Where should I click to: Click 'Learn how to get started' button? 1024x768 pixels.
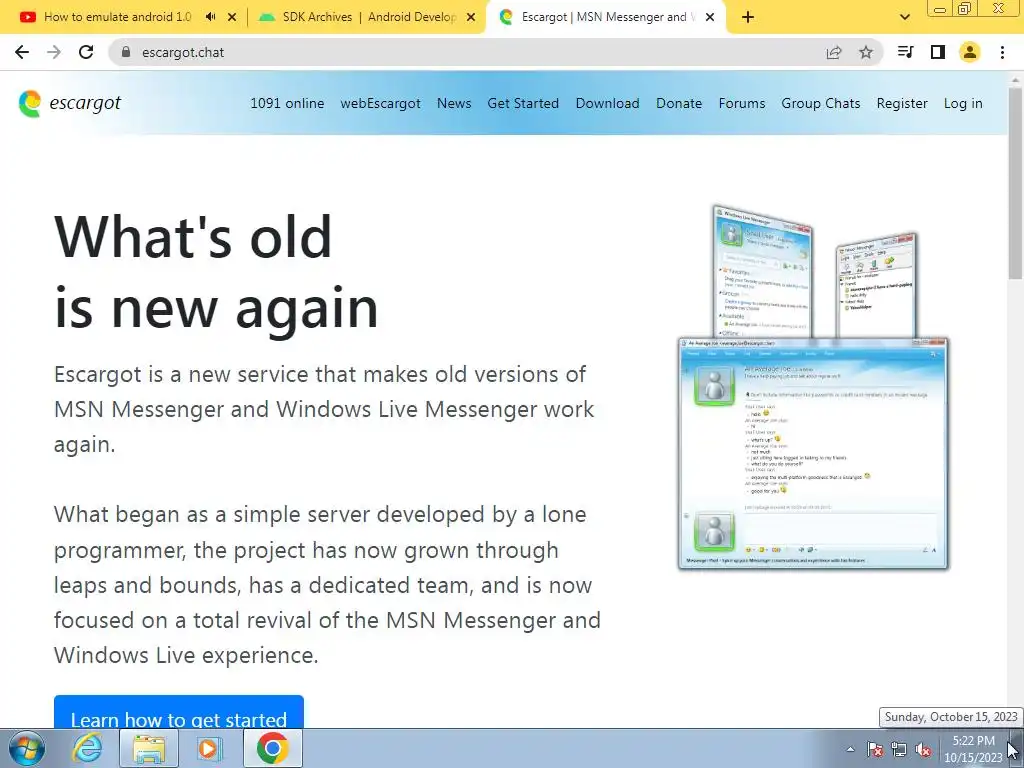(x=179, y=712)
